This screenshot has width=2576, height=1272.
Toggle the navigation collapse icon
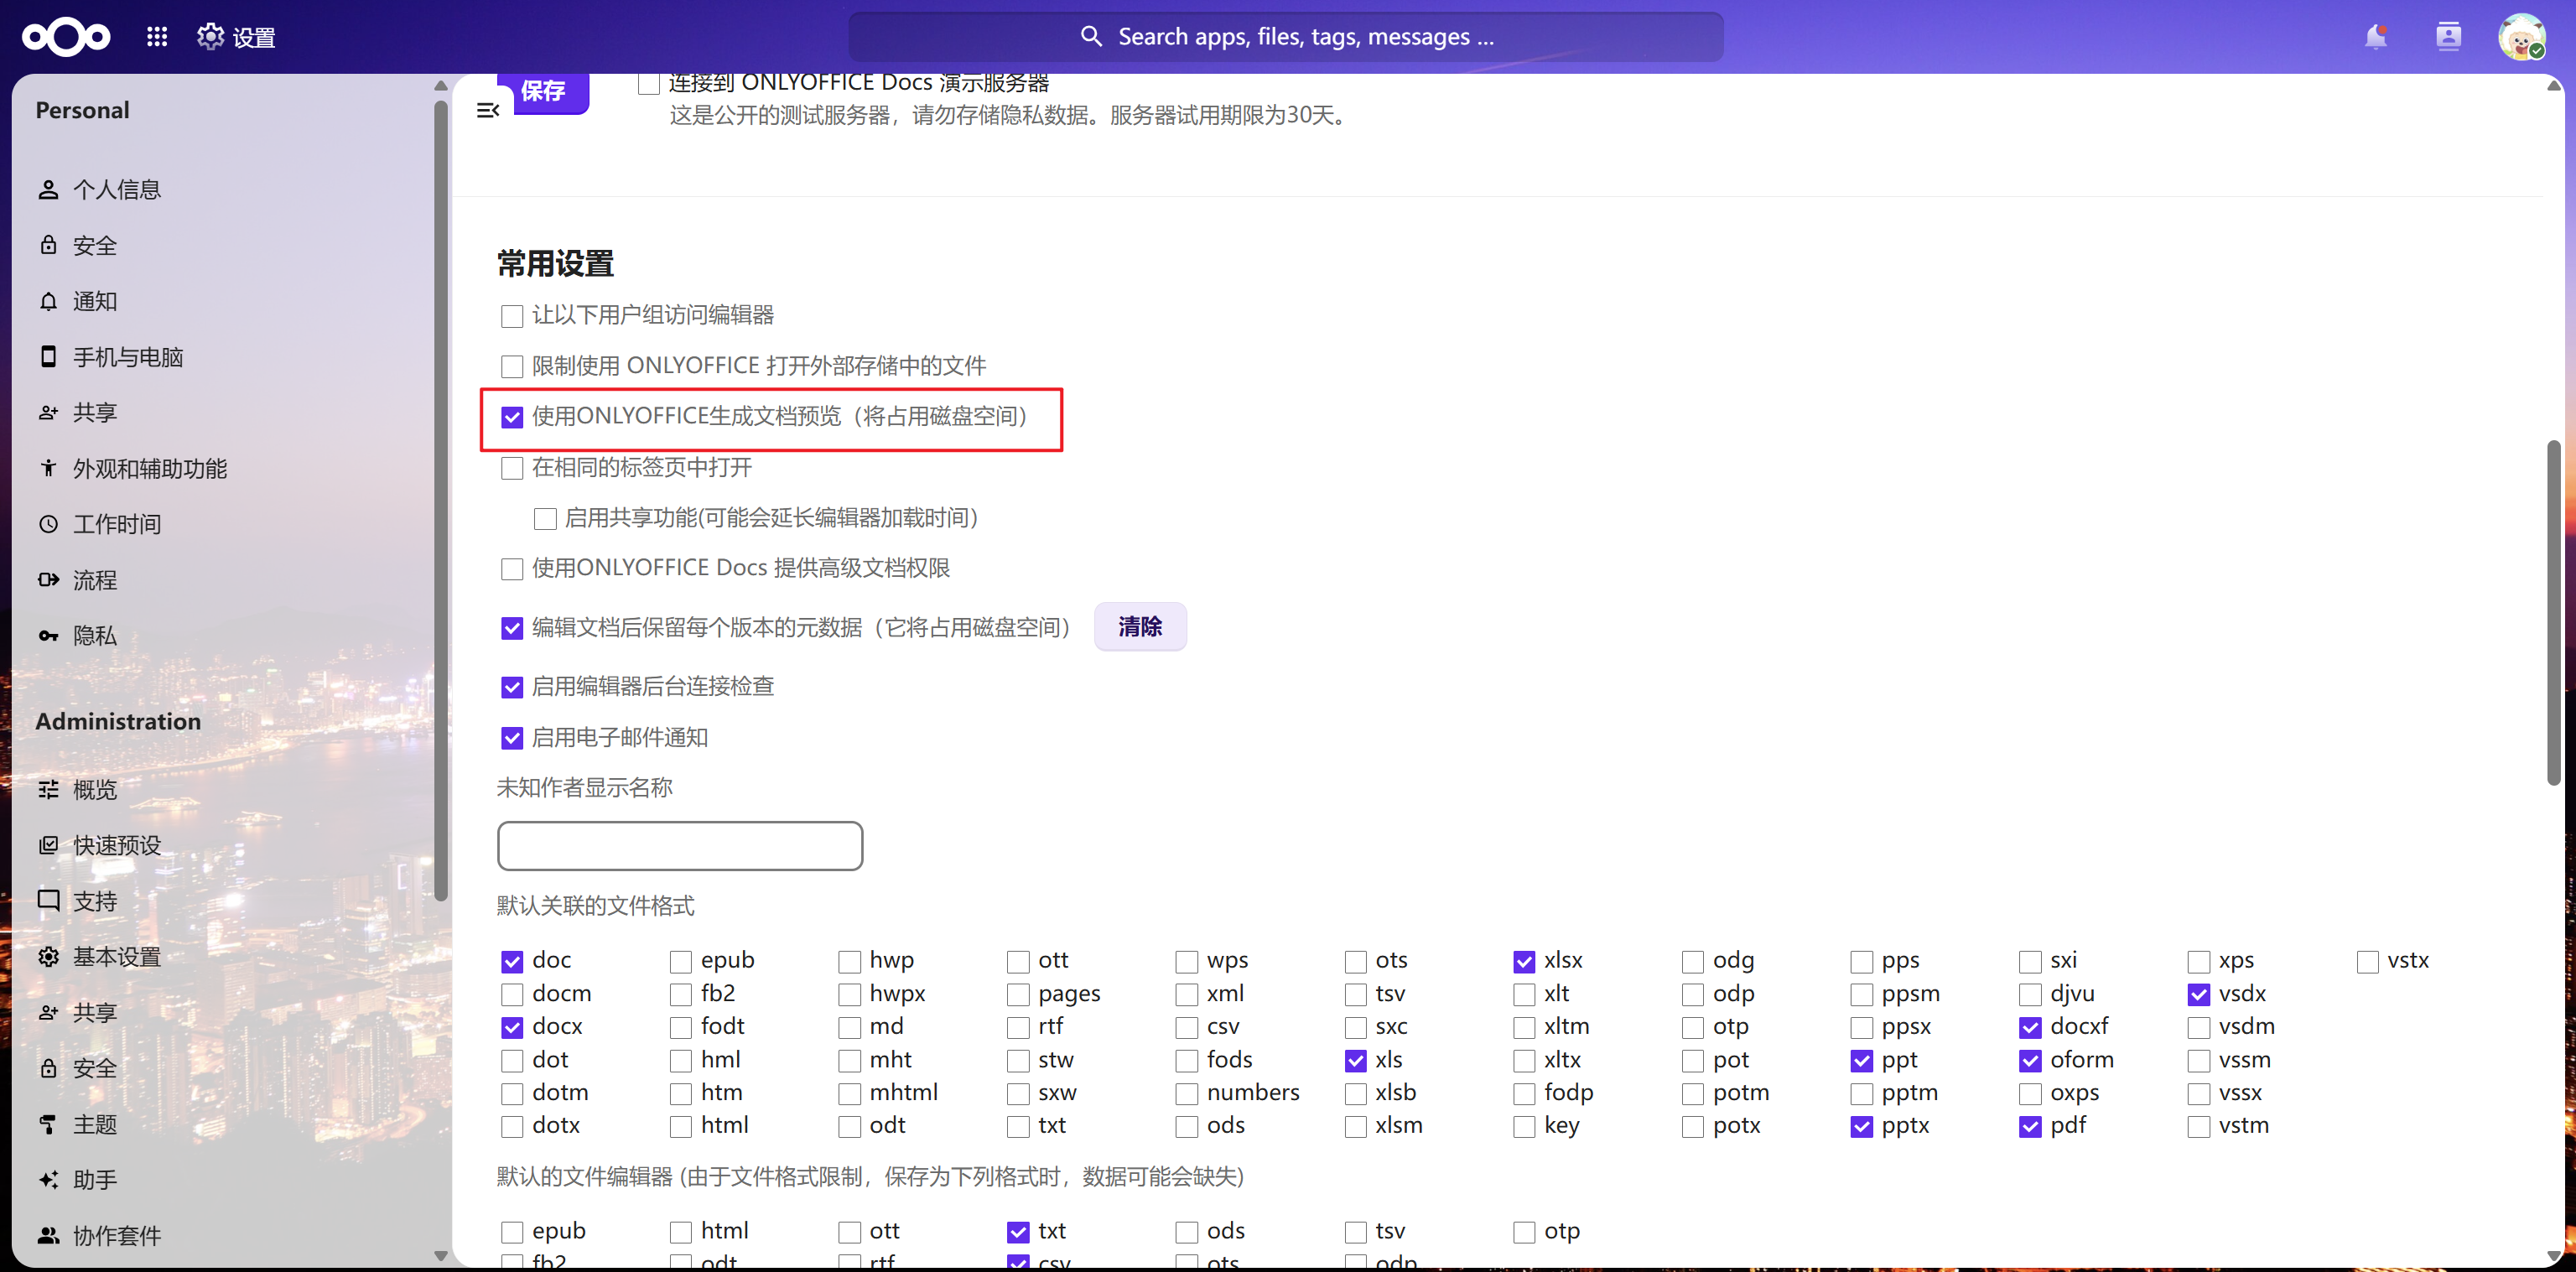coord(488,110)
